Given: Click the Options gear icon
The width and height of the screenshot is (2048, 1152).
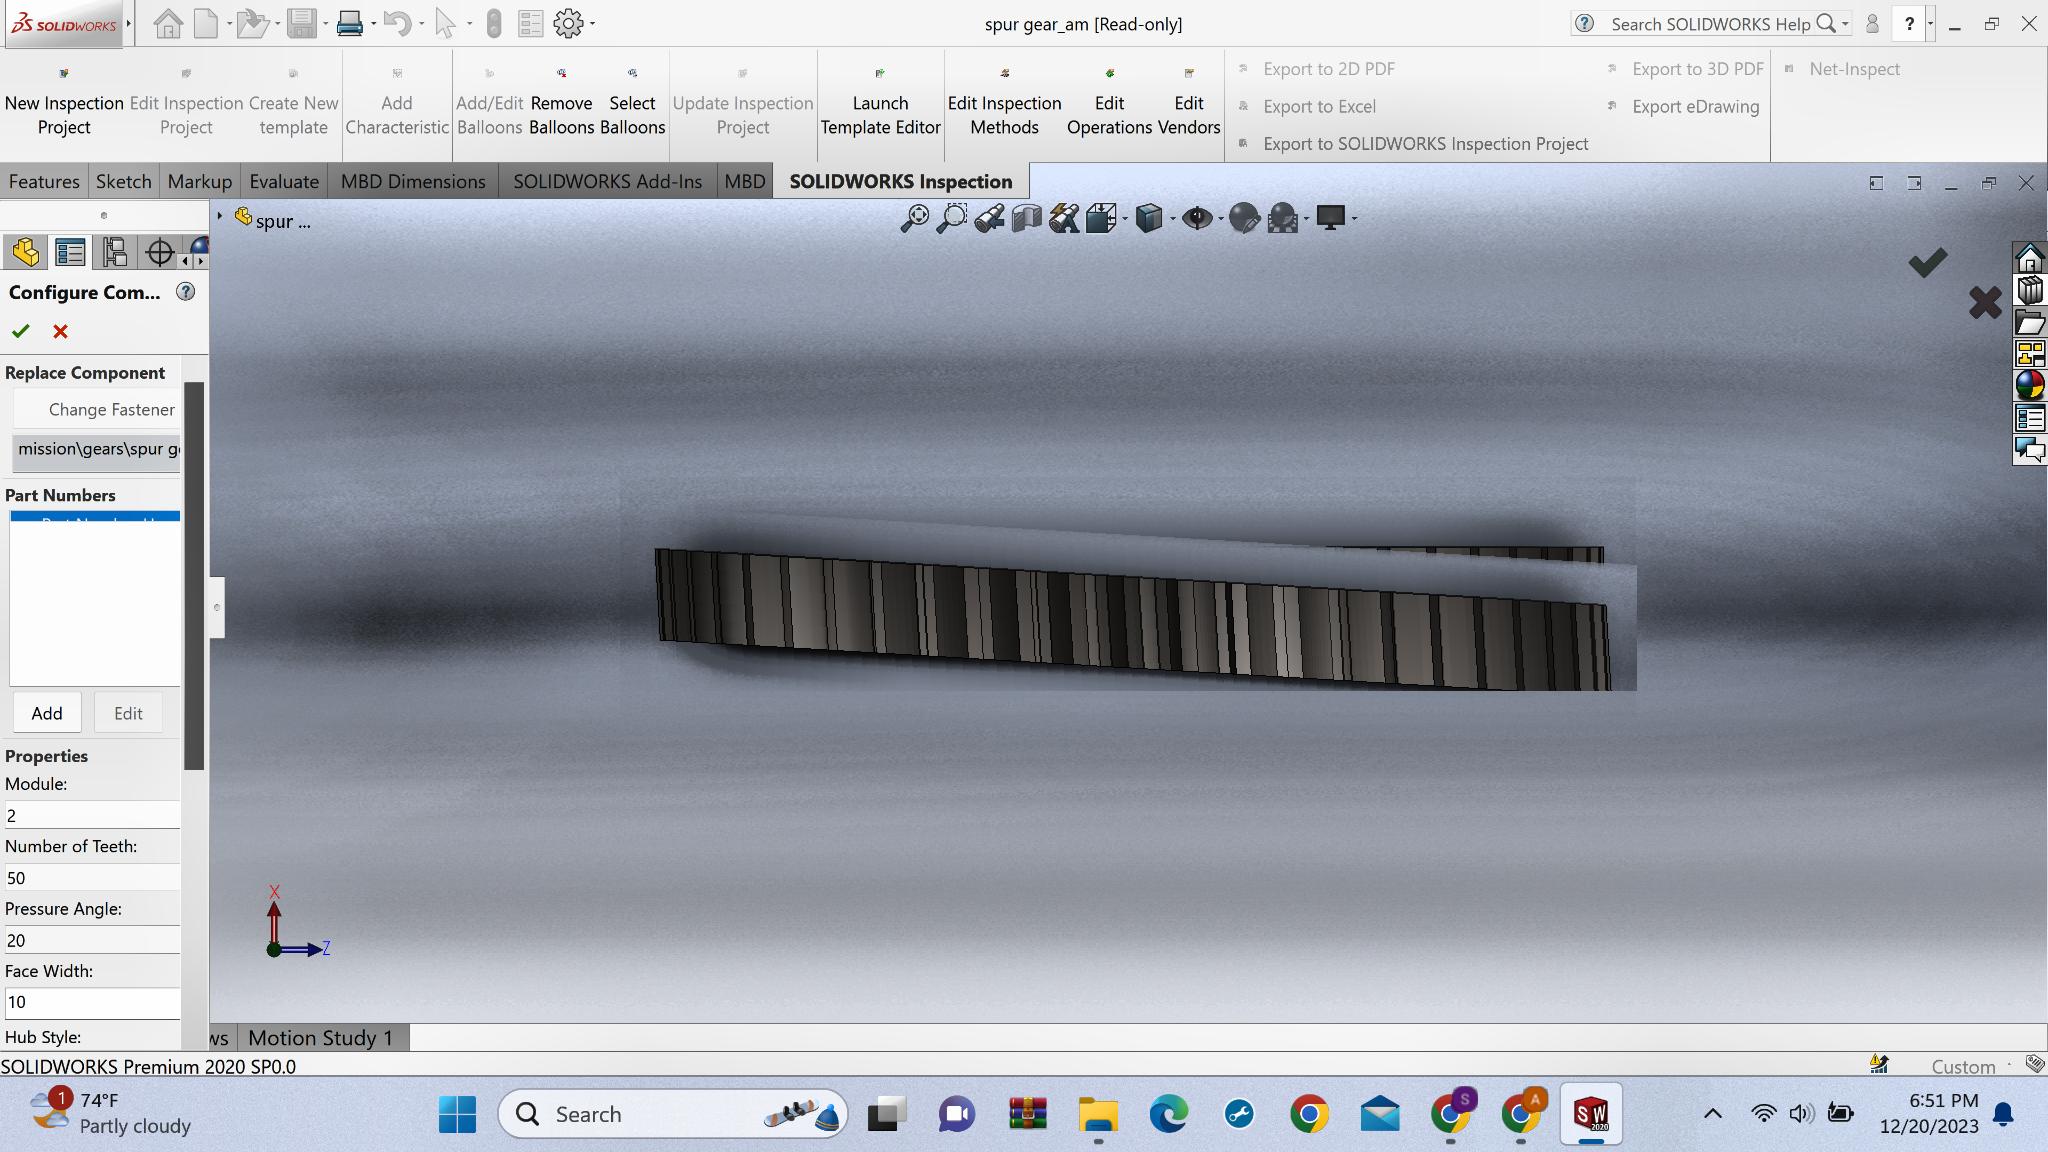Looking at the screenshot, I should pyautogui.click(x=568, y=23).
